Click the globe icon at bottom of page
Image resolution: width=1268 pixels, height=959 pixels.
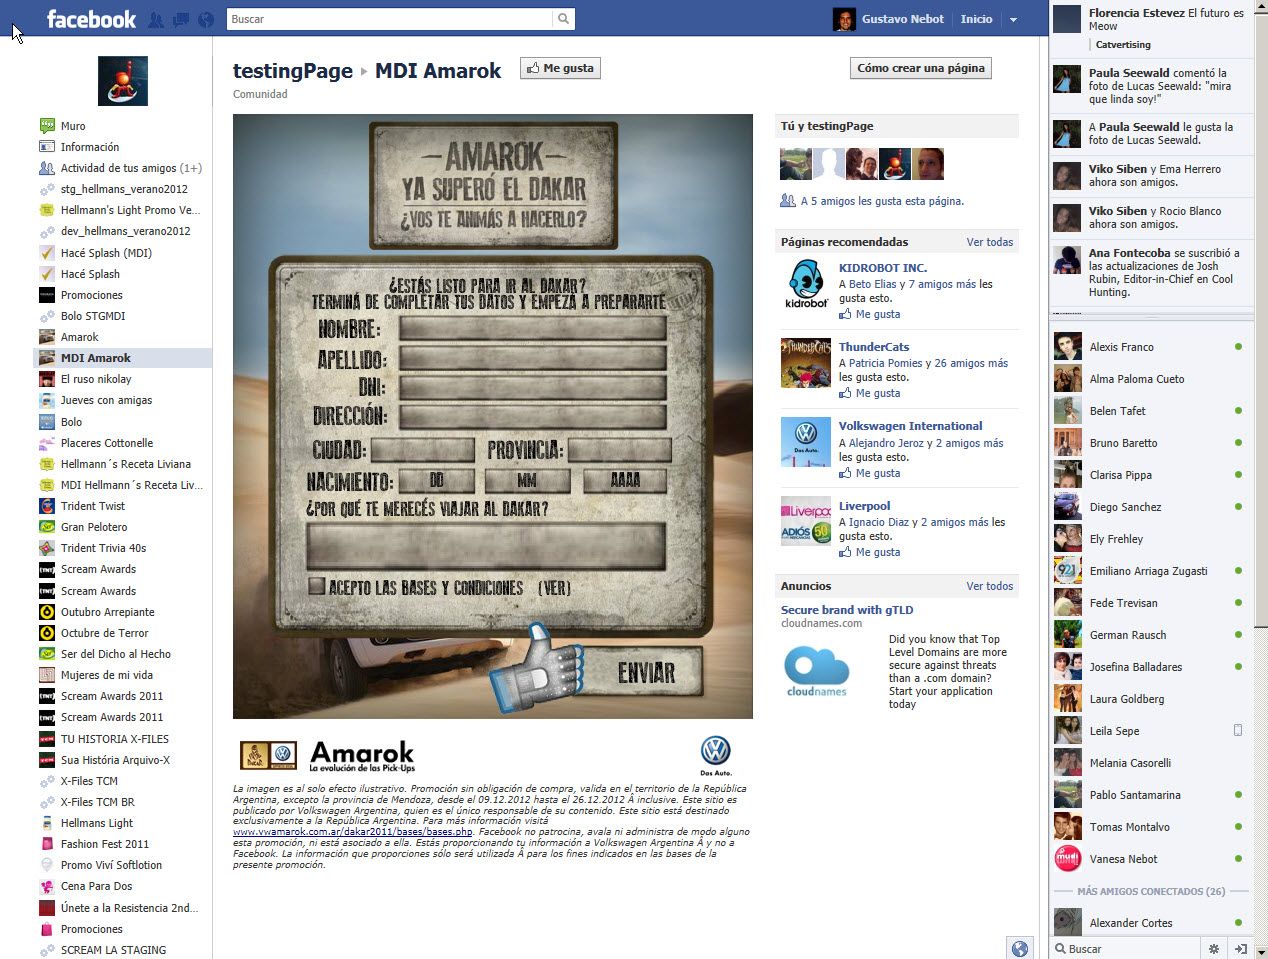[x=1020, y=949]
